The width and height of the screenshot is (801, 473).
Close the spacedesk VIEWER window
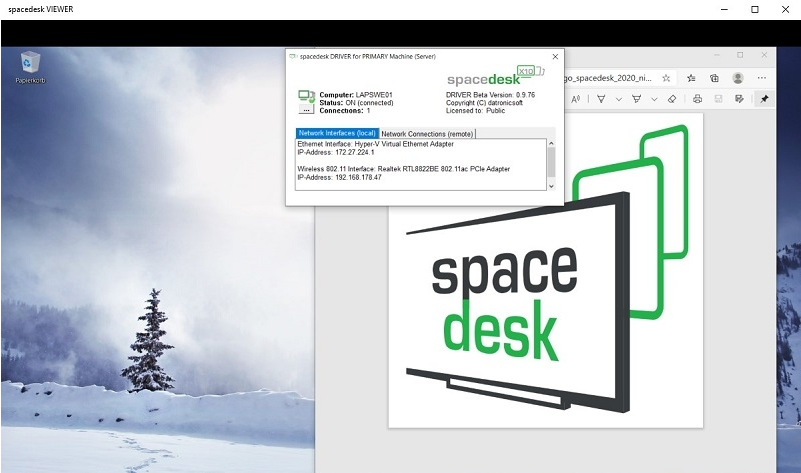pyautogui.click(x=785, y=9)
